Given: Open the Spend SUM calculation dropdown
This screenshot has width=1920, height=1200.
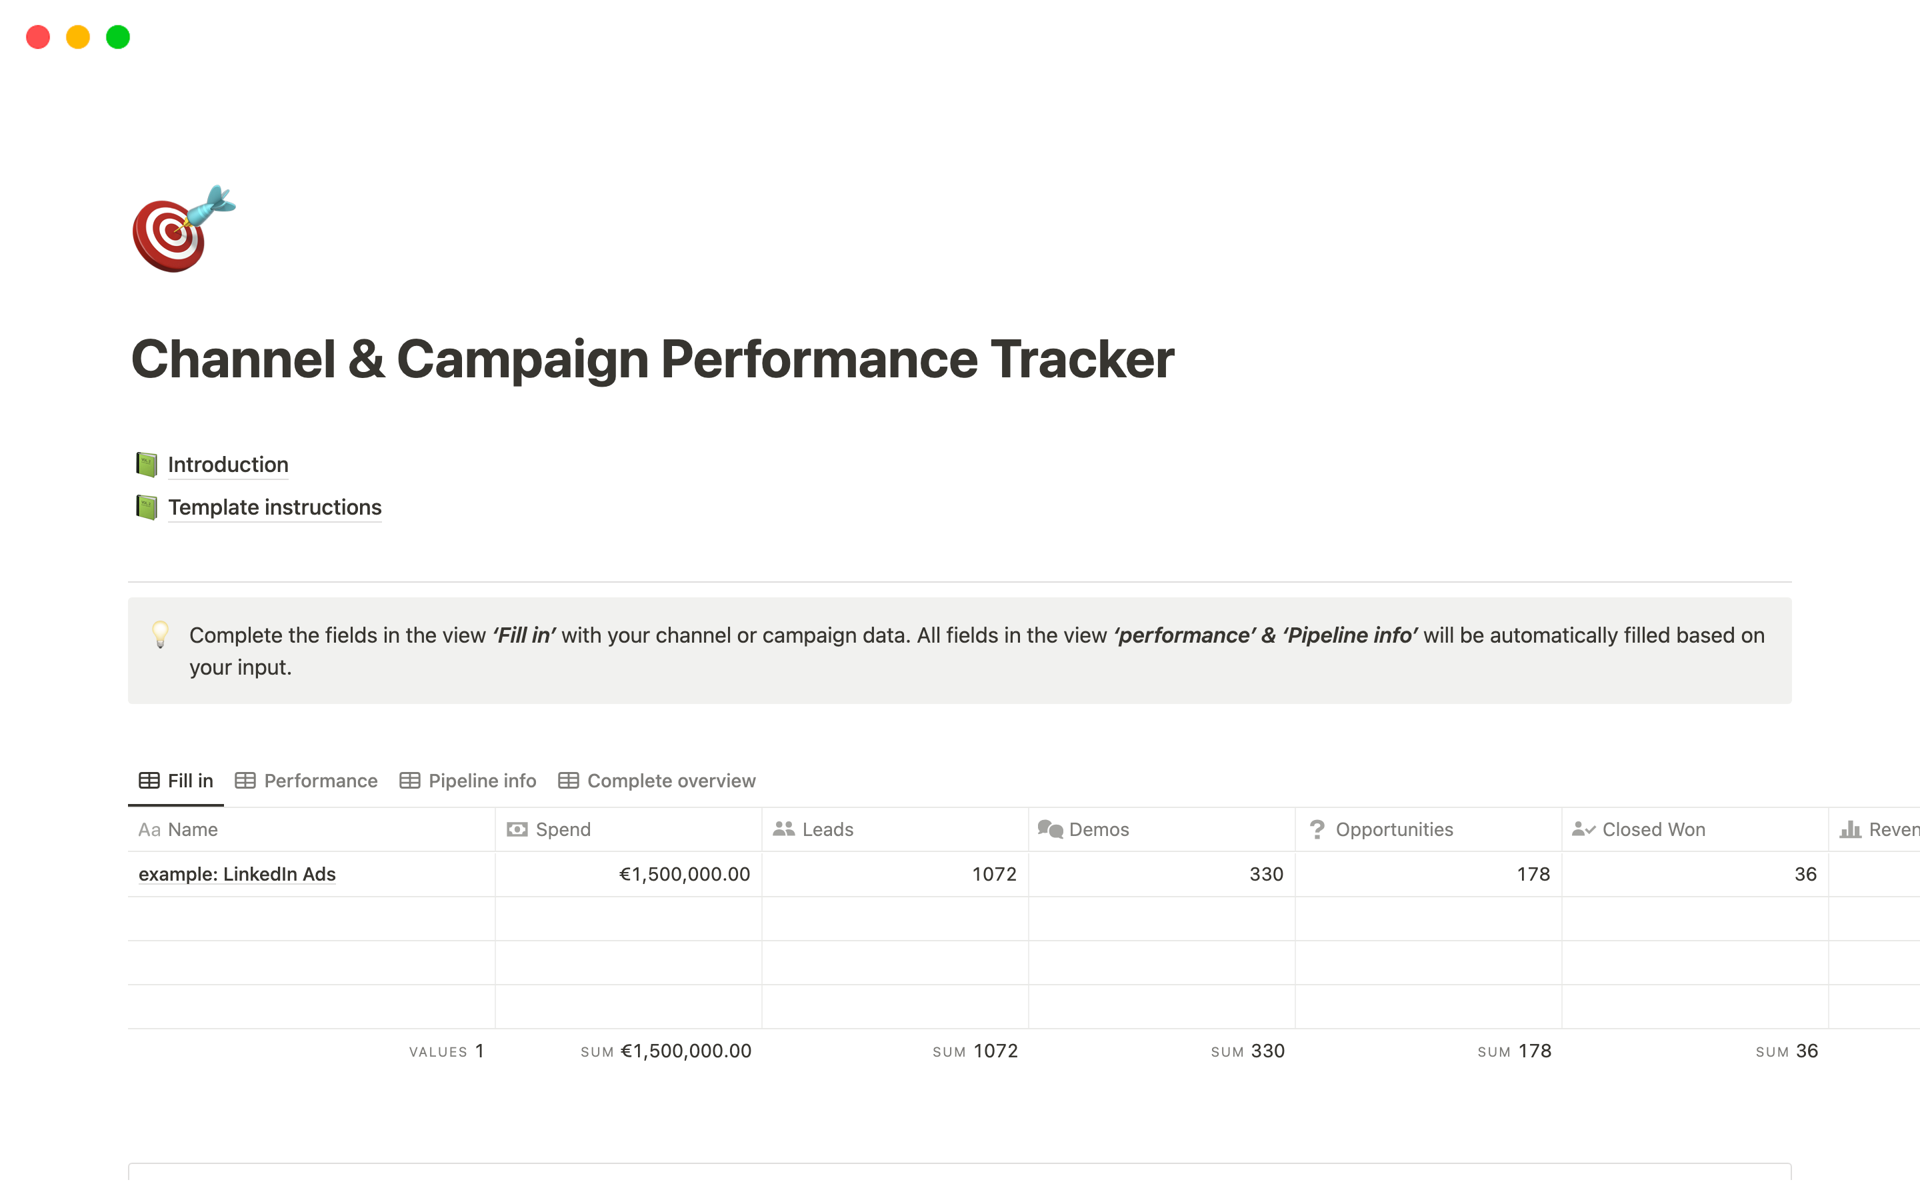Looking at the screenshot, I should (666, 1051).
